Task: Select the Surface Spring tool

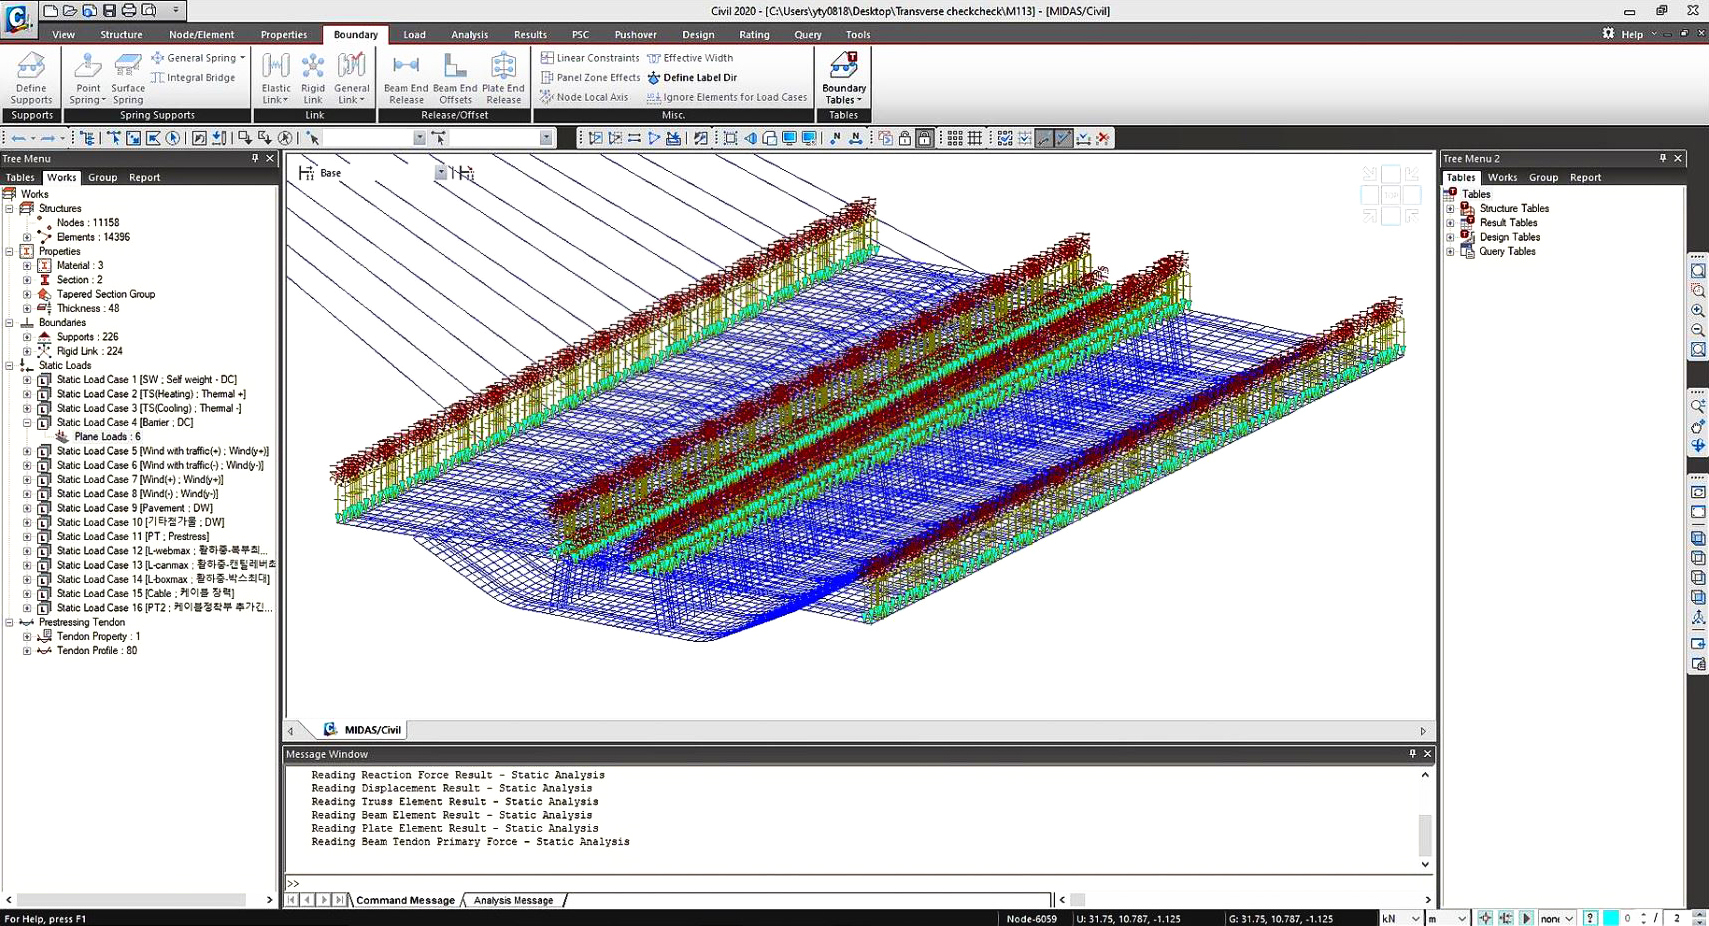Action: [x=127, y=78]
